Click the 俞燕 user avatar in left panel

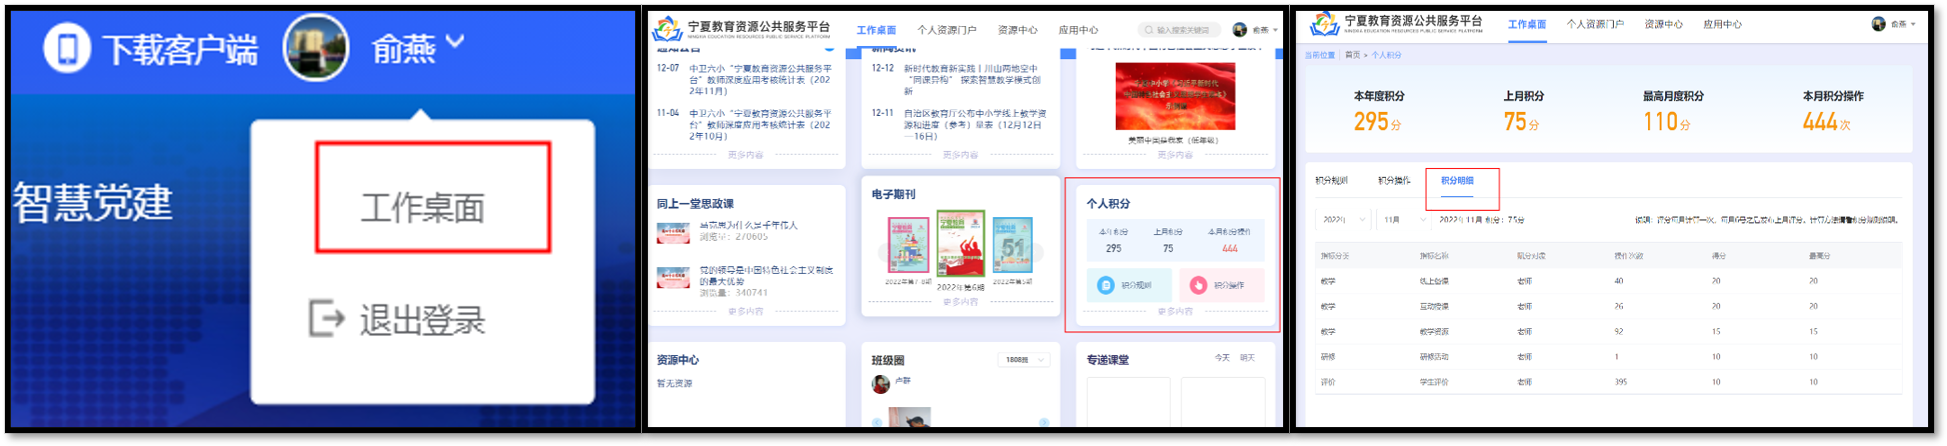[316, 47]
